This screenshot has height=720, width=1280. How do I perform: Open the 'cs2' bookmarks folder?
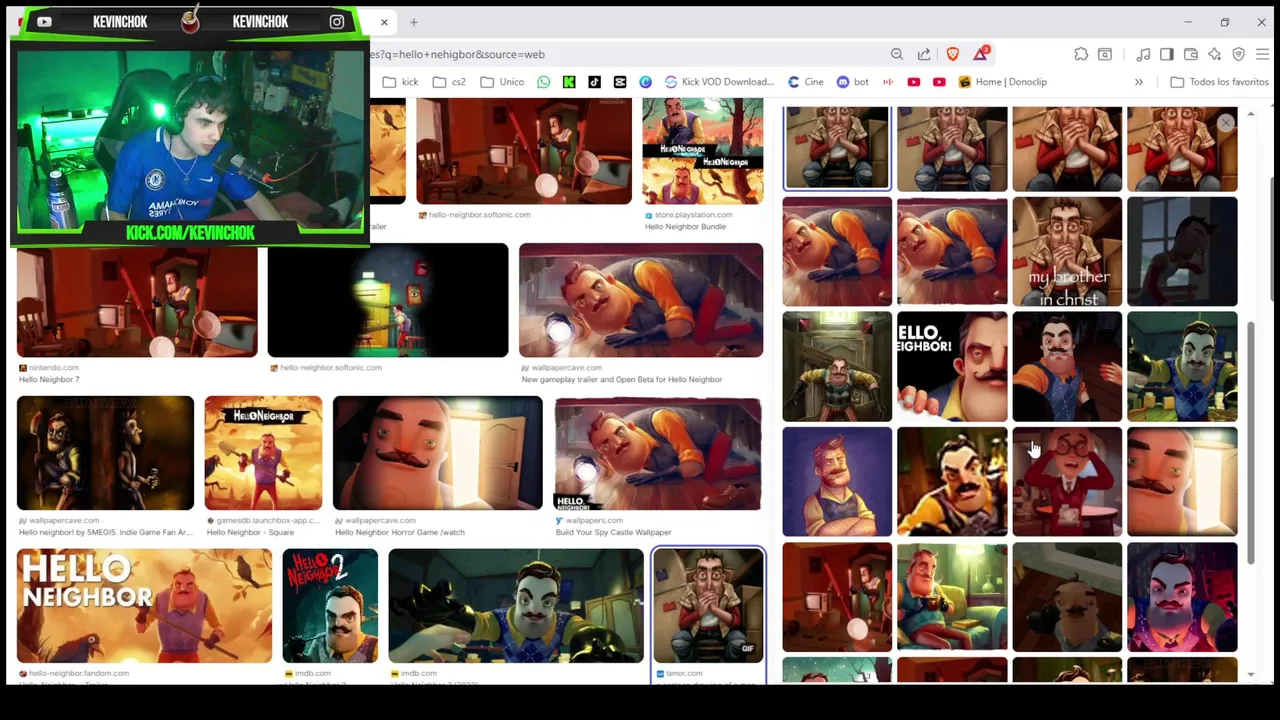tap(449, 82)
